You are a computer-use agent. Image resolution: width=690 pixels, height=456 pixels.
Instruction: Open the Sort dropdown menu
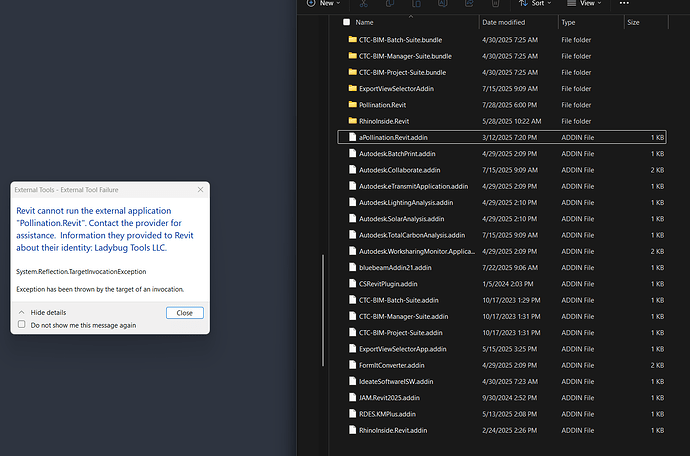click(535, 4)
